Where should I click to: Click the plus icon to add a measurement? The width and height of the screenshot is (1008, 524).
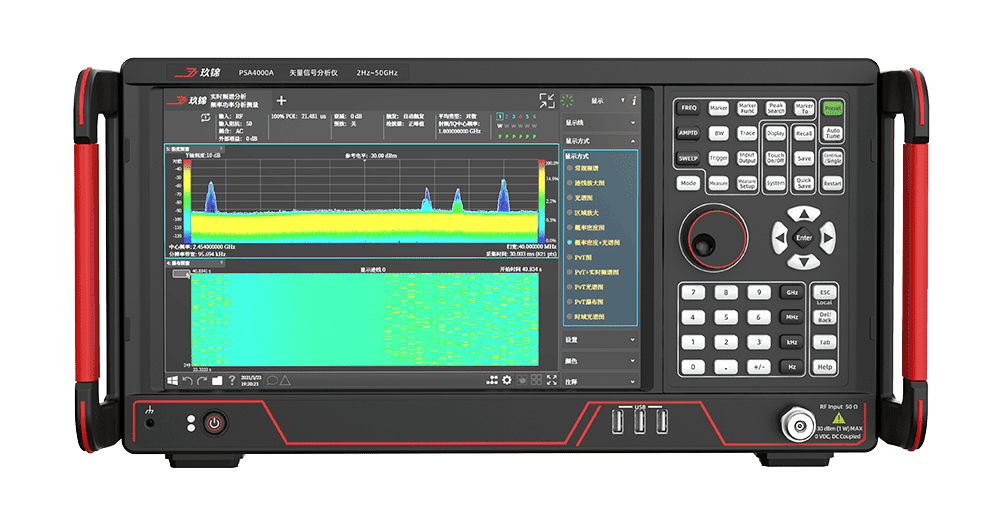coord(281,100)
